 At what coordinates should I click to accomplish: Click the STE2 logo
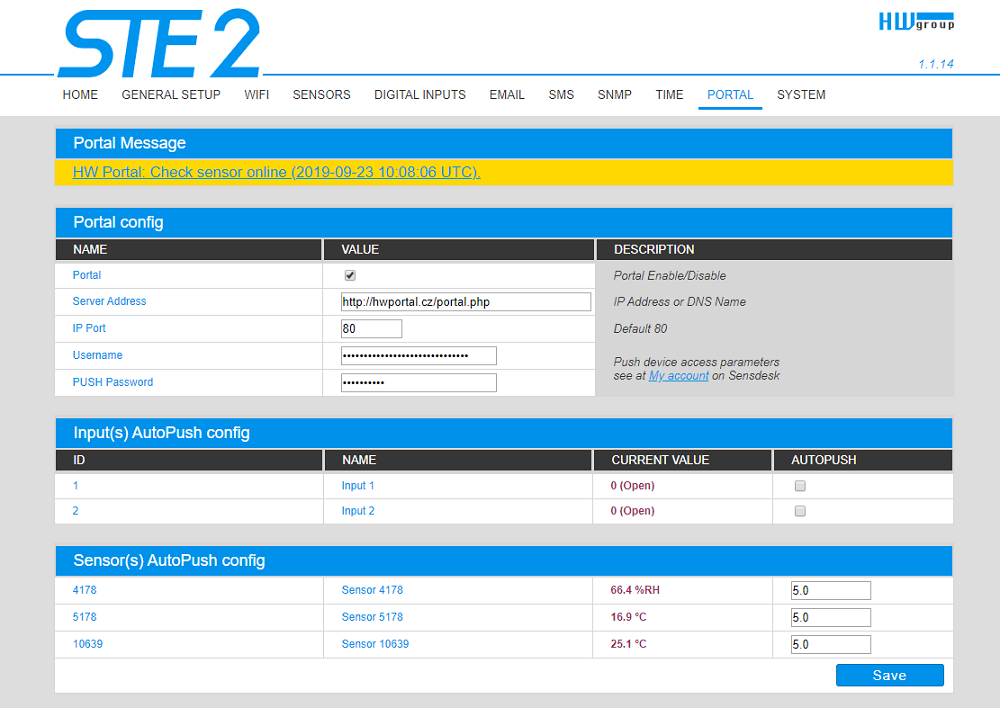point(159,43)
